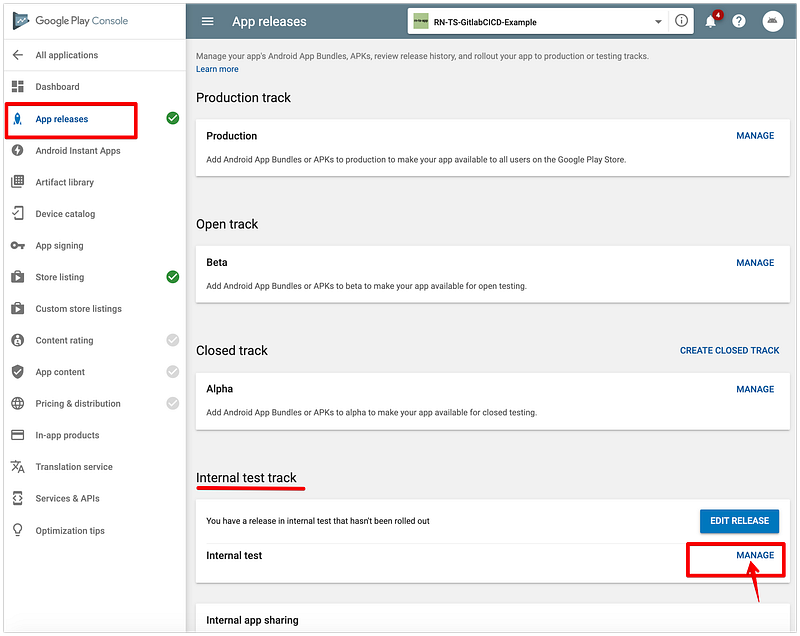This screenshot has width=800, height=636.
Task: Click MANAGE on the Beta track
Action: tap(755, 263)
